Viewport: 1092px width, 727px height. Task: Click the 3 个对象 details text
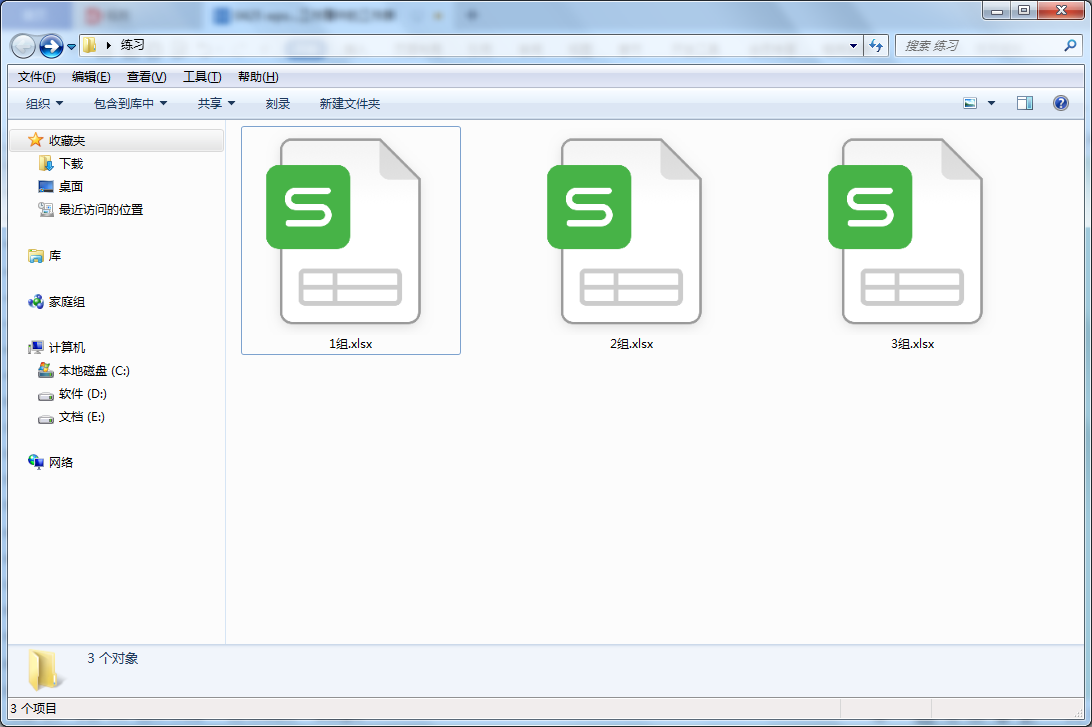[113, 659]
